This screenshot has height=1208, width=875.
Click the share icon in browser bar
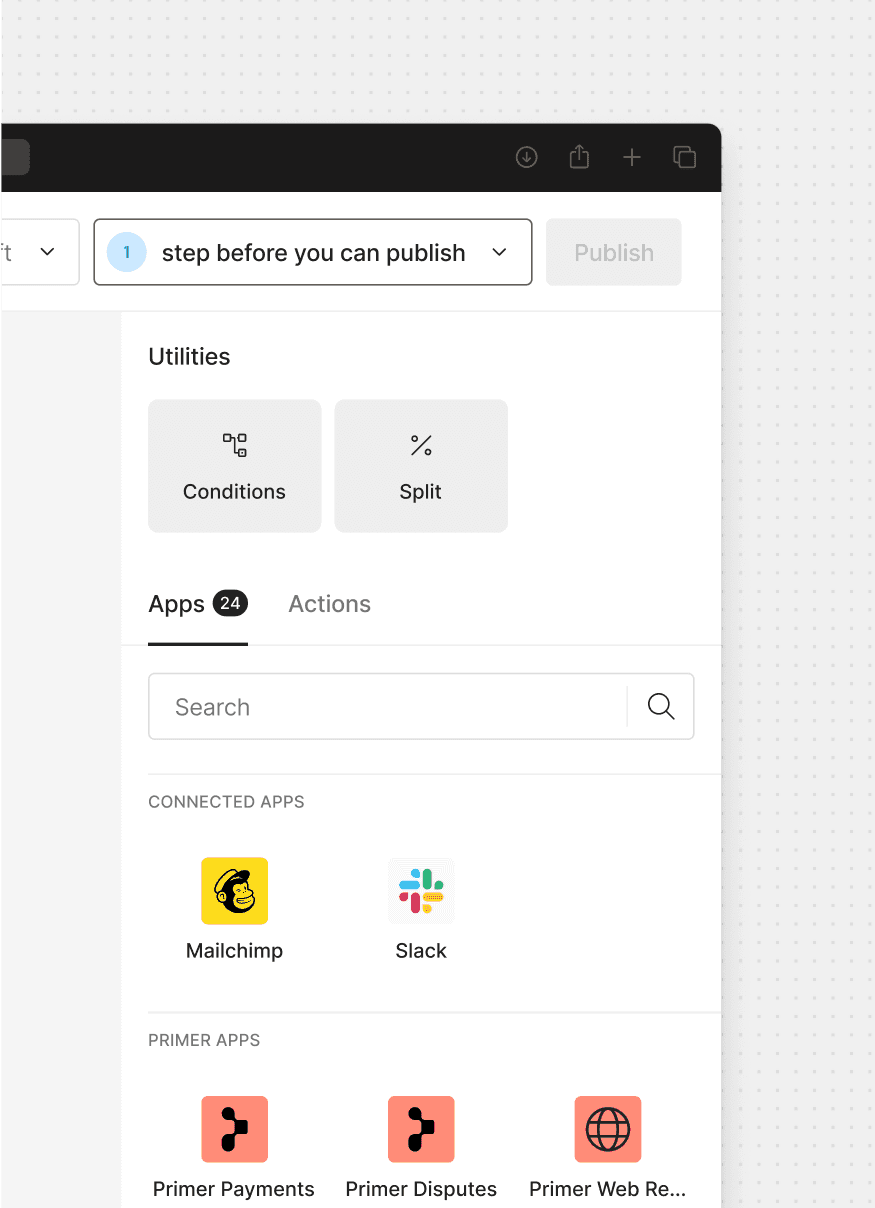point(579,157)
